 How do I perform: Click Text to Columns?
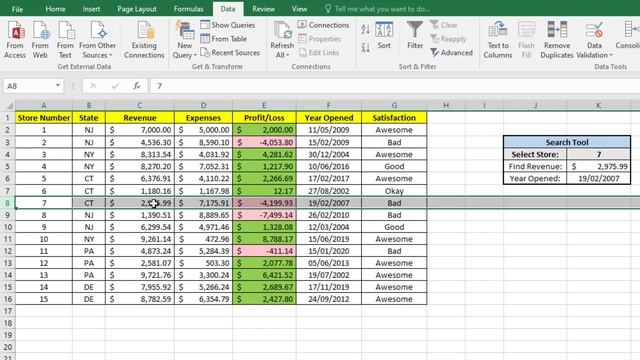click(x=498, y=40)
